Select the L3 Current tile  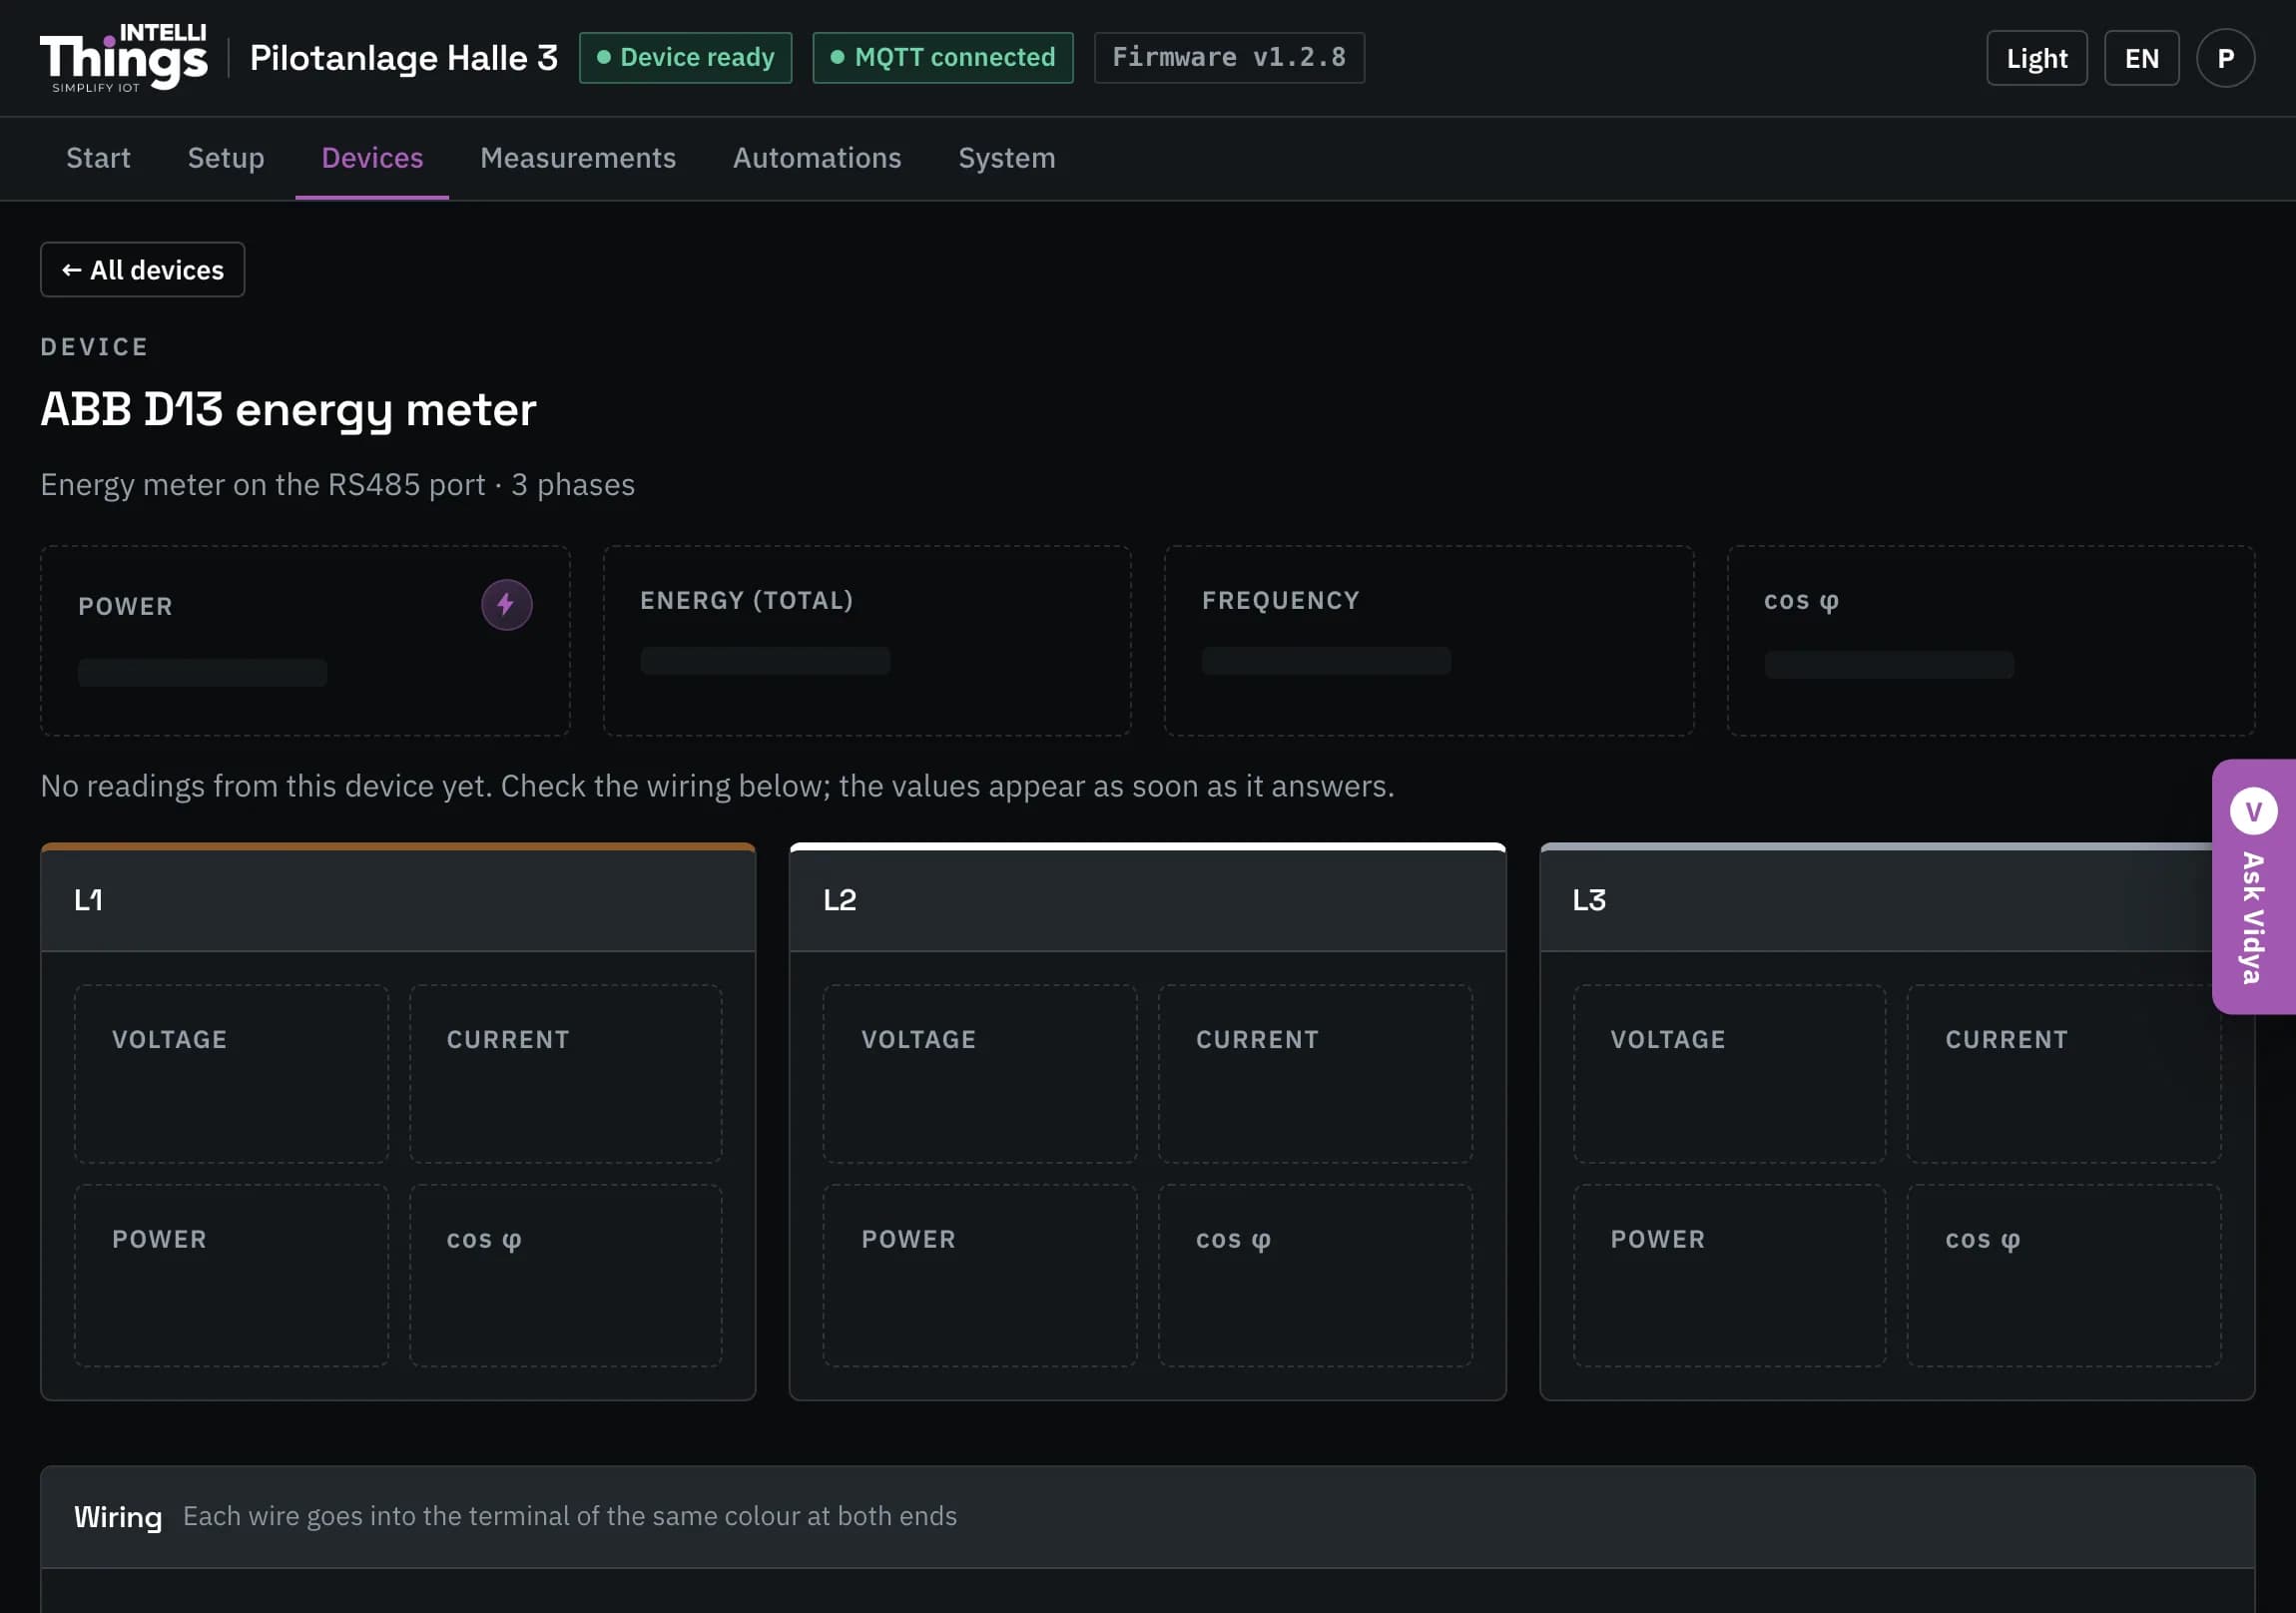coord(2064,1074)
